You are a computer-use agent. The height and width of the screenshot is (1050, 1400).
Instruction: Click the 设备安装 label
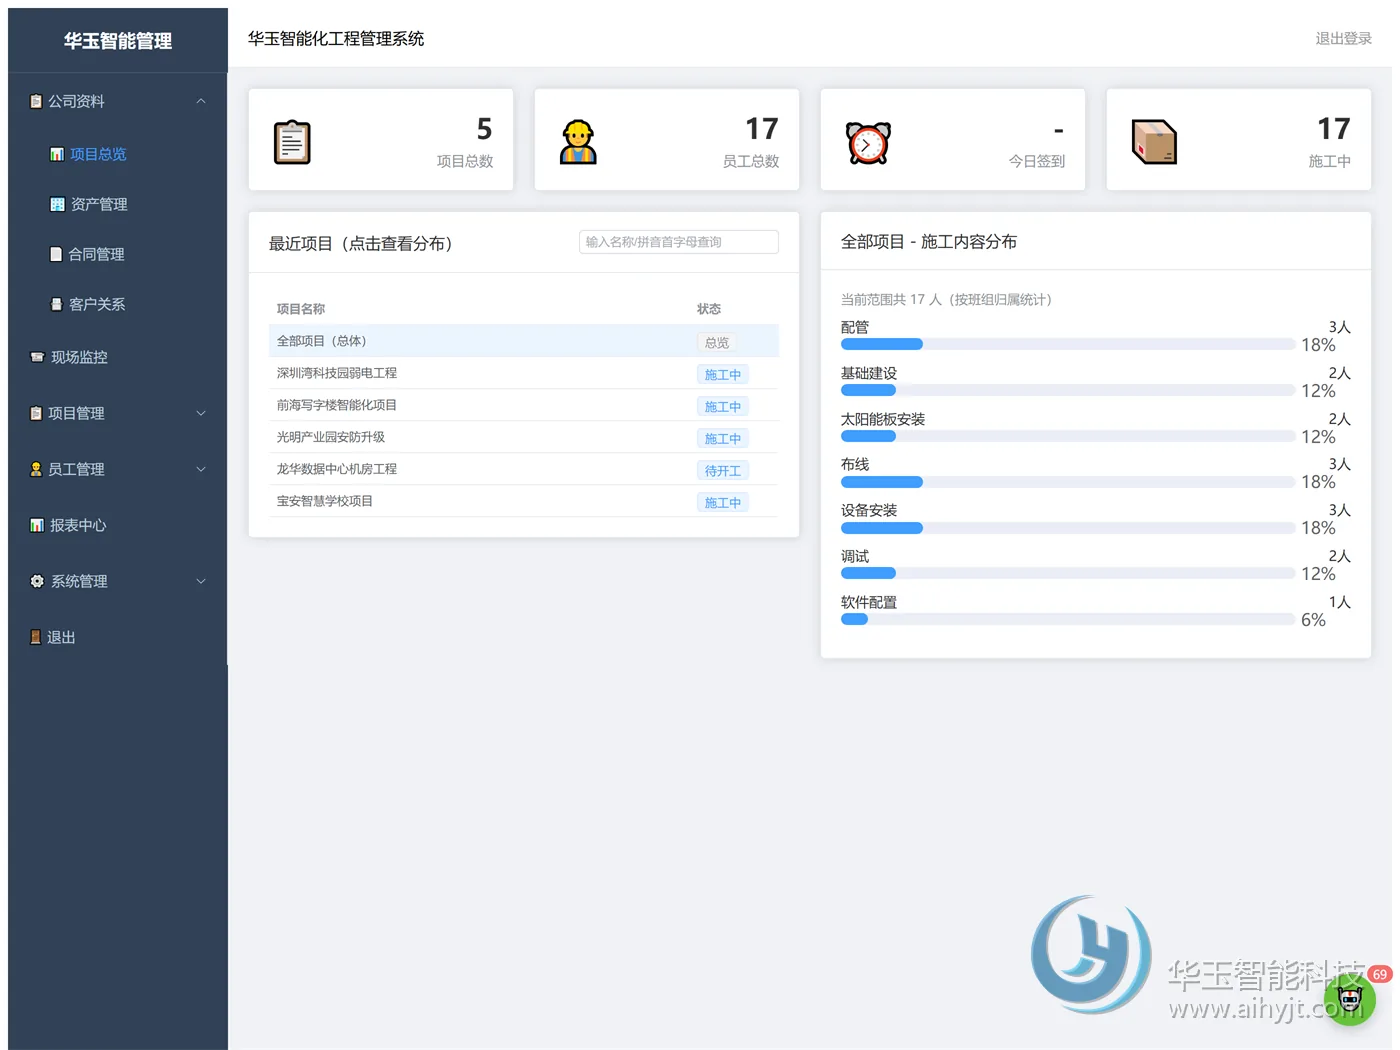click(x=869, y=510)
